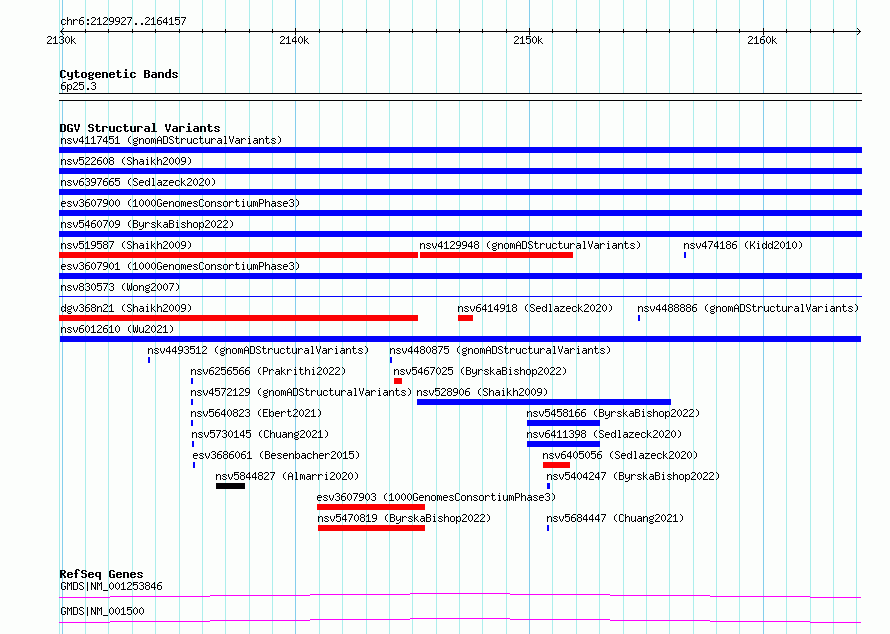
Task: Select the nsv5404247 (ByrskaBishop2022) label
Action: coord(633,476)
